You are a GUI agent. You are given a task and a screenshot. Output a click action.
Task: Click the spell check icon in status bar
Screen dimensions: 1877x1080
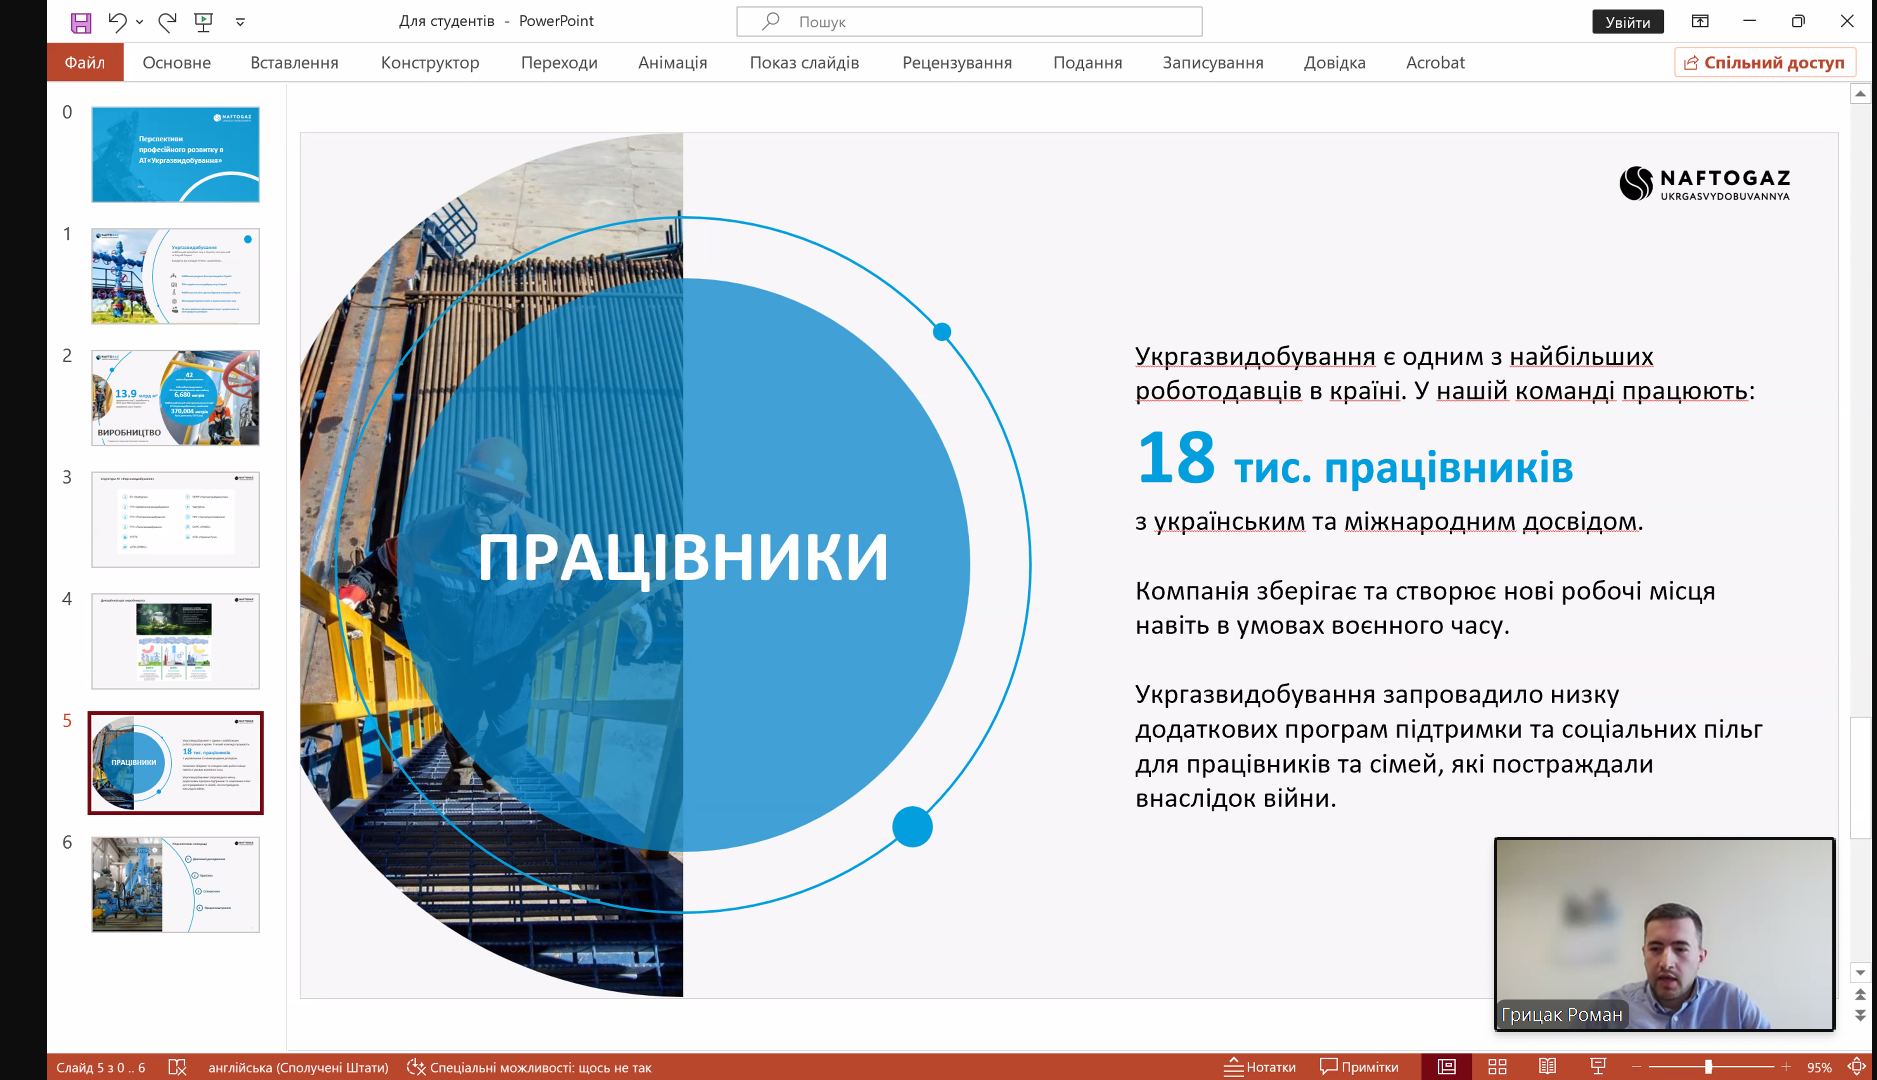(x=178, y=1067)
